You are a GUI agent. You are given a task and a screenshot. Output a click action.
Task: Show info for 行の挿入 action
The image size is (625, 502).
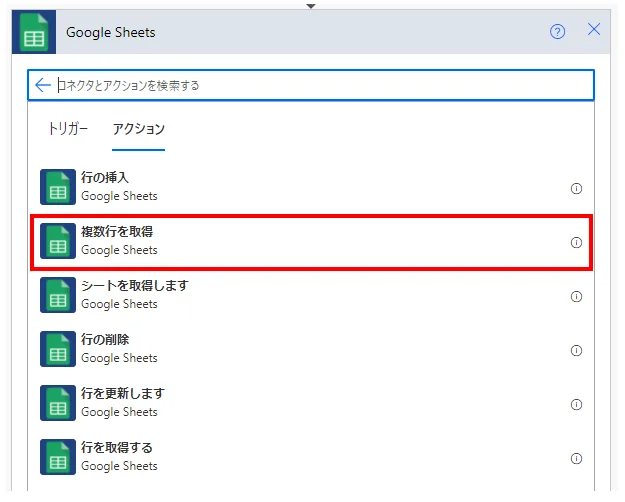point(576,188)
